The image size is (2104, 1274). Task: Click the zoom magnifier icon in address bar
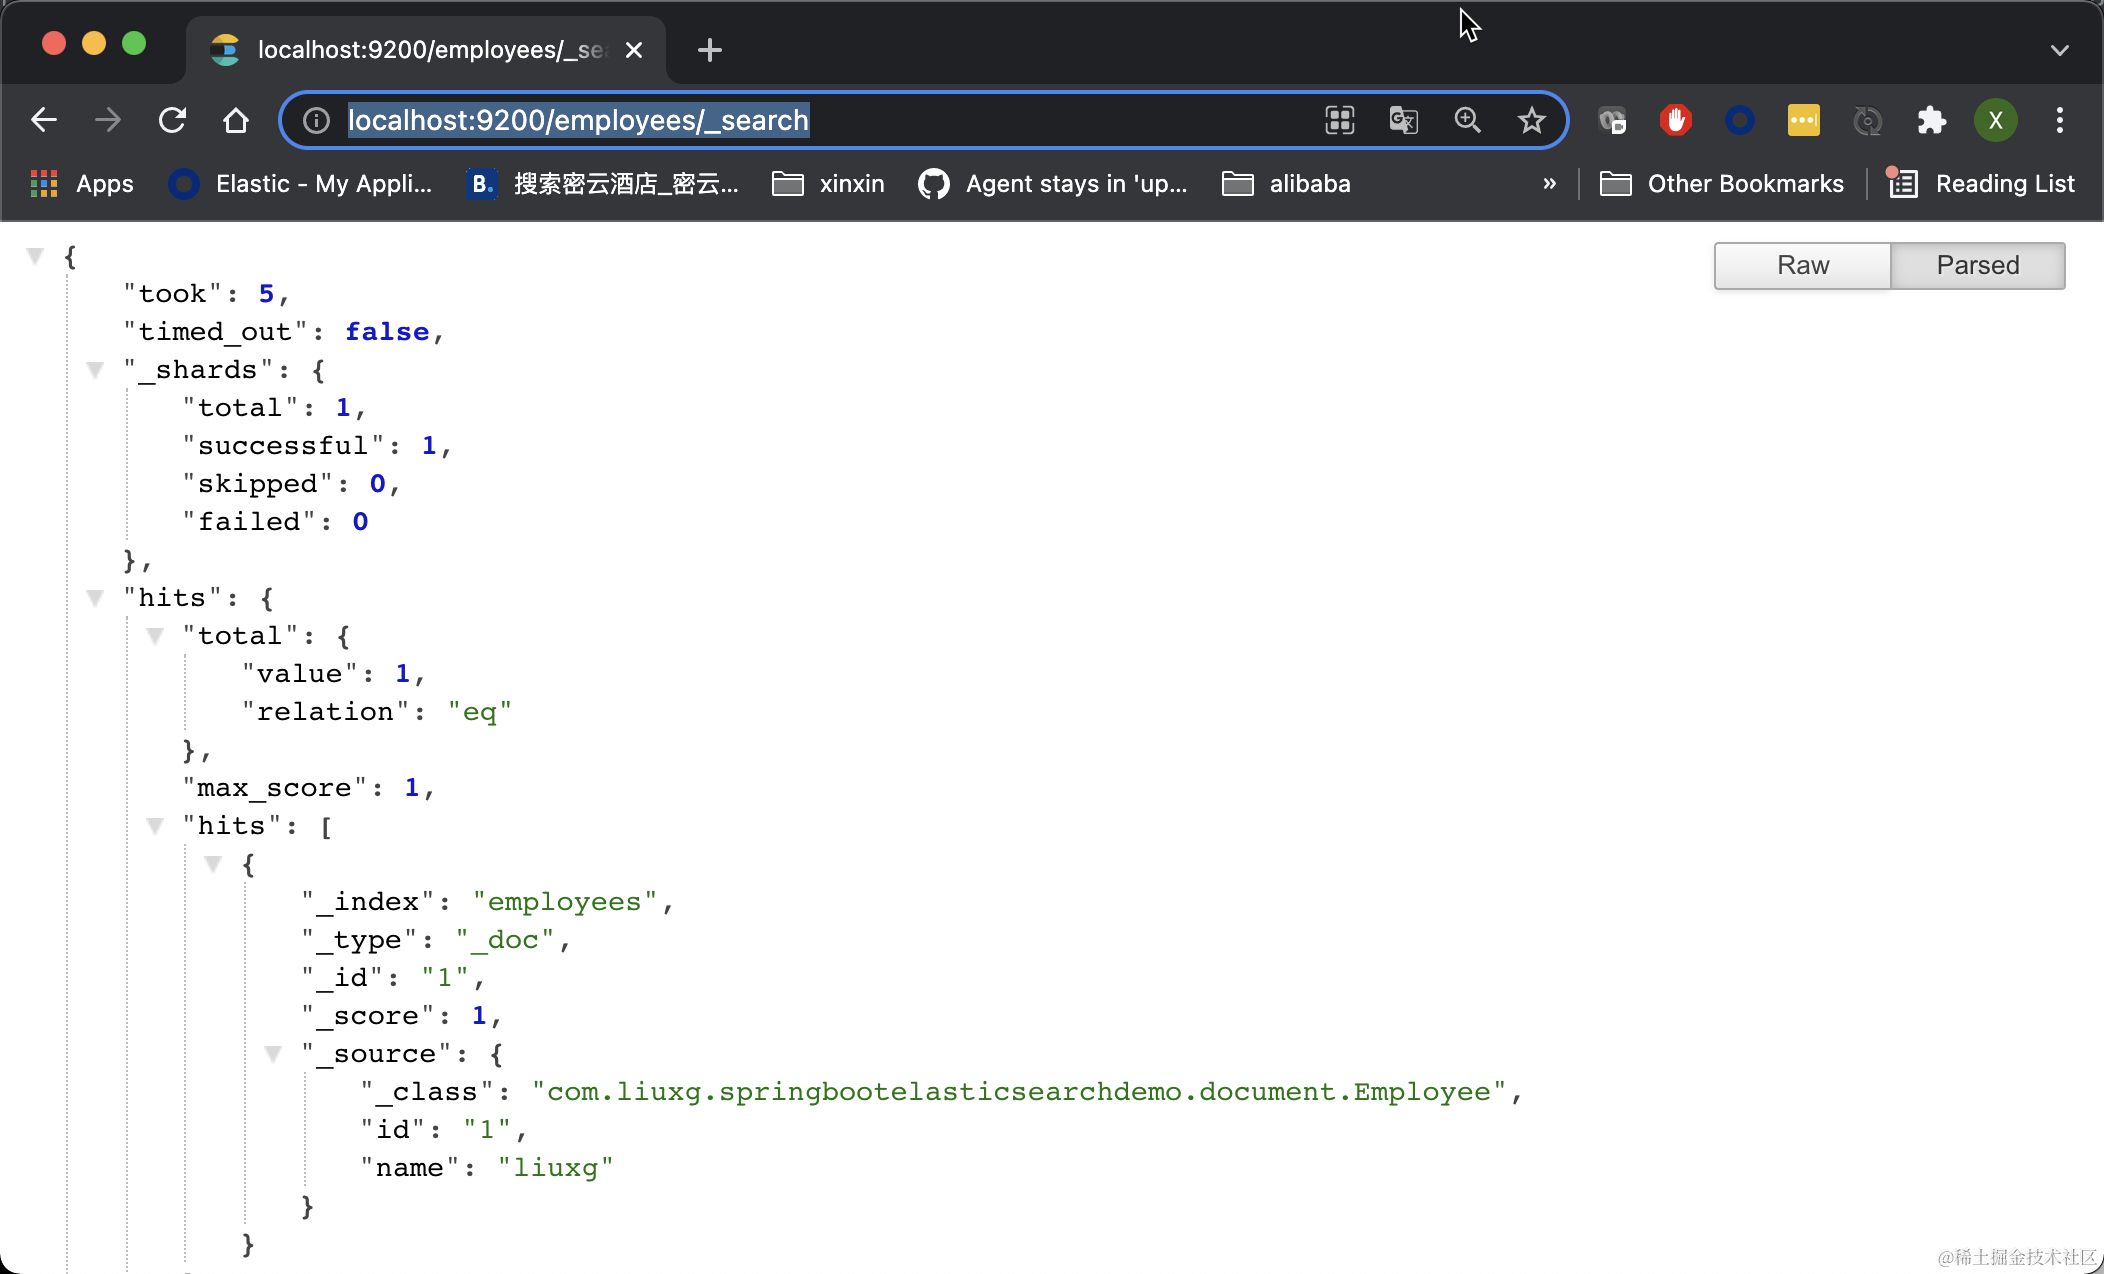(x=1467, y=120)
